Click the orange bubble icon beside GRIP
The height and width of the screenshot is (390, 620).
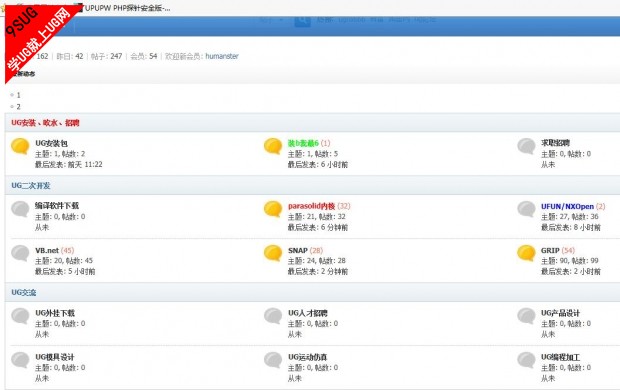click(526, 253)
